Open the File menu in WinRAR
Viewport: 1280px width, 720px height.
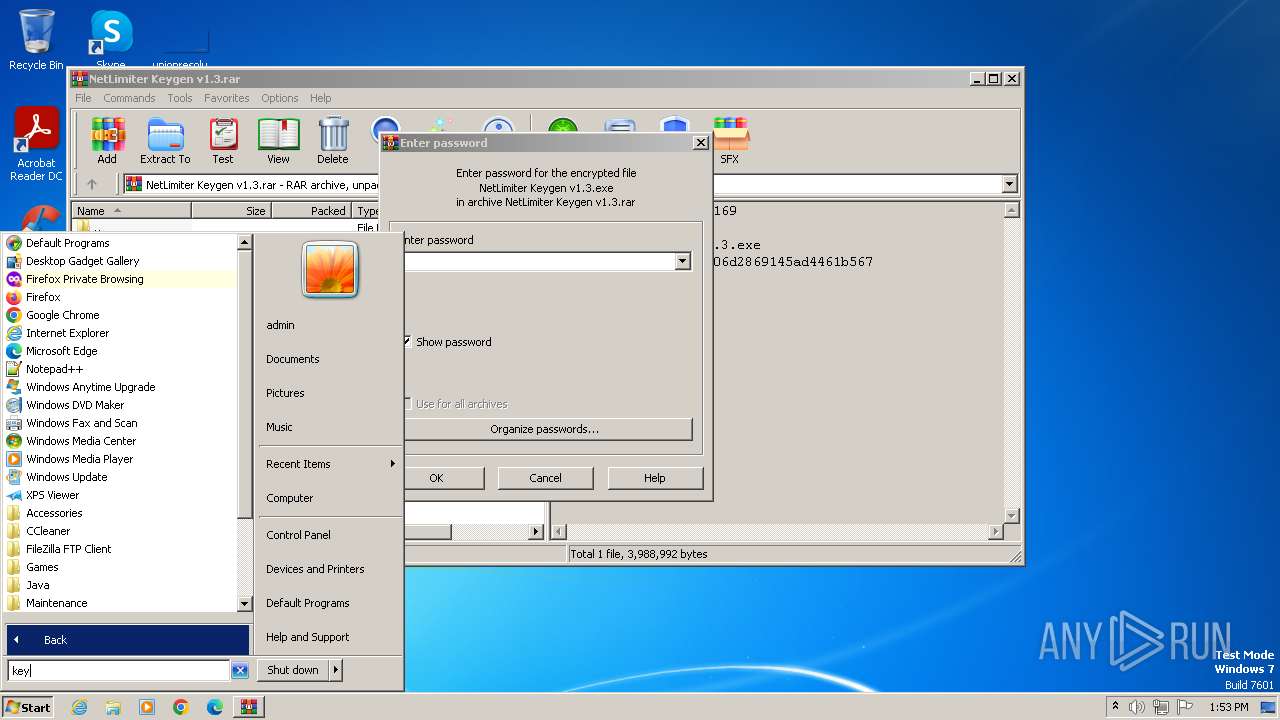pos(83,98)
